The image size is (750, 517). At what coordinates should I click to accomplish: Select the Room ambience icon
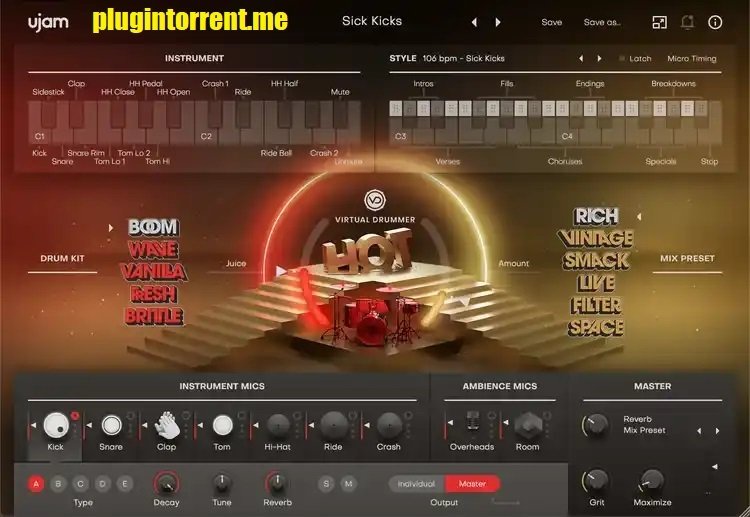(528, 425)
